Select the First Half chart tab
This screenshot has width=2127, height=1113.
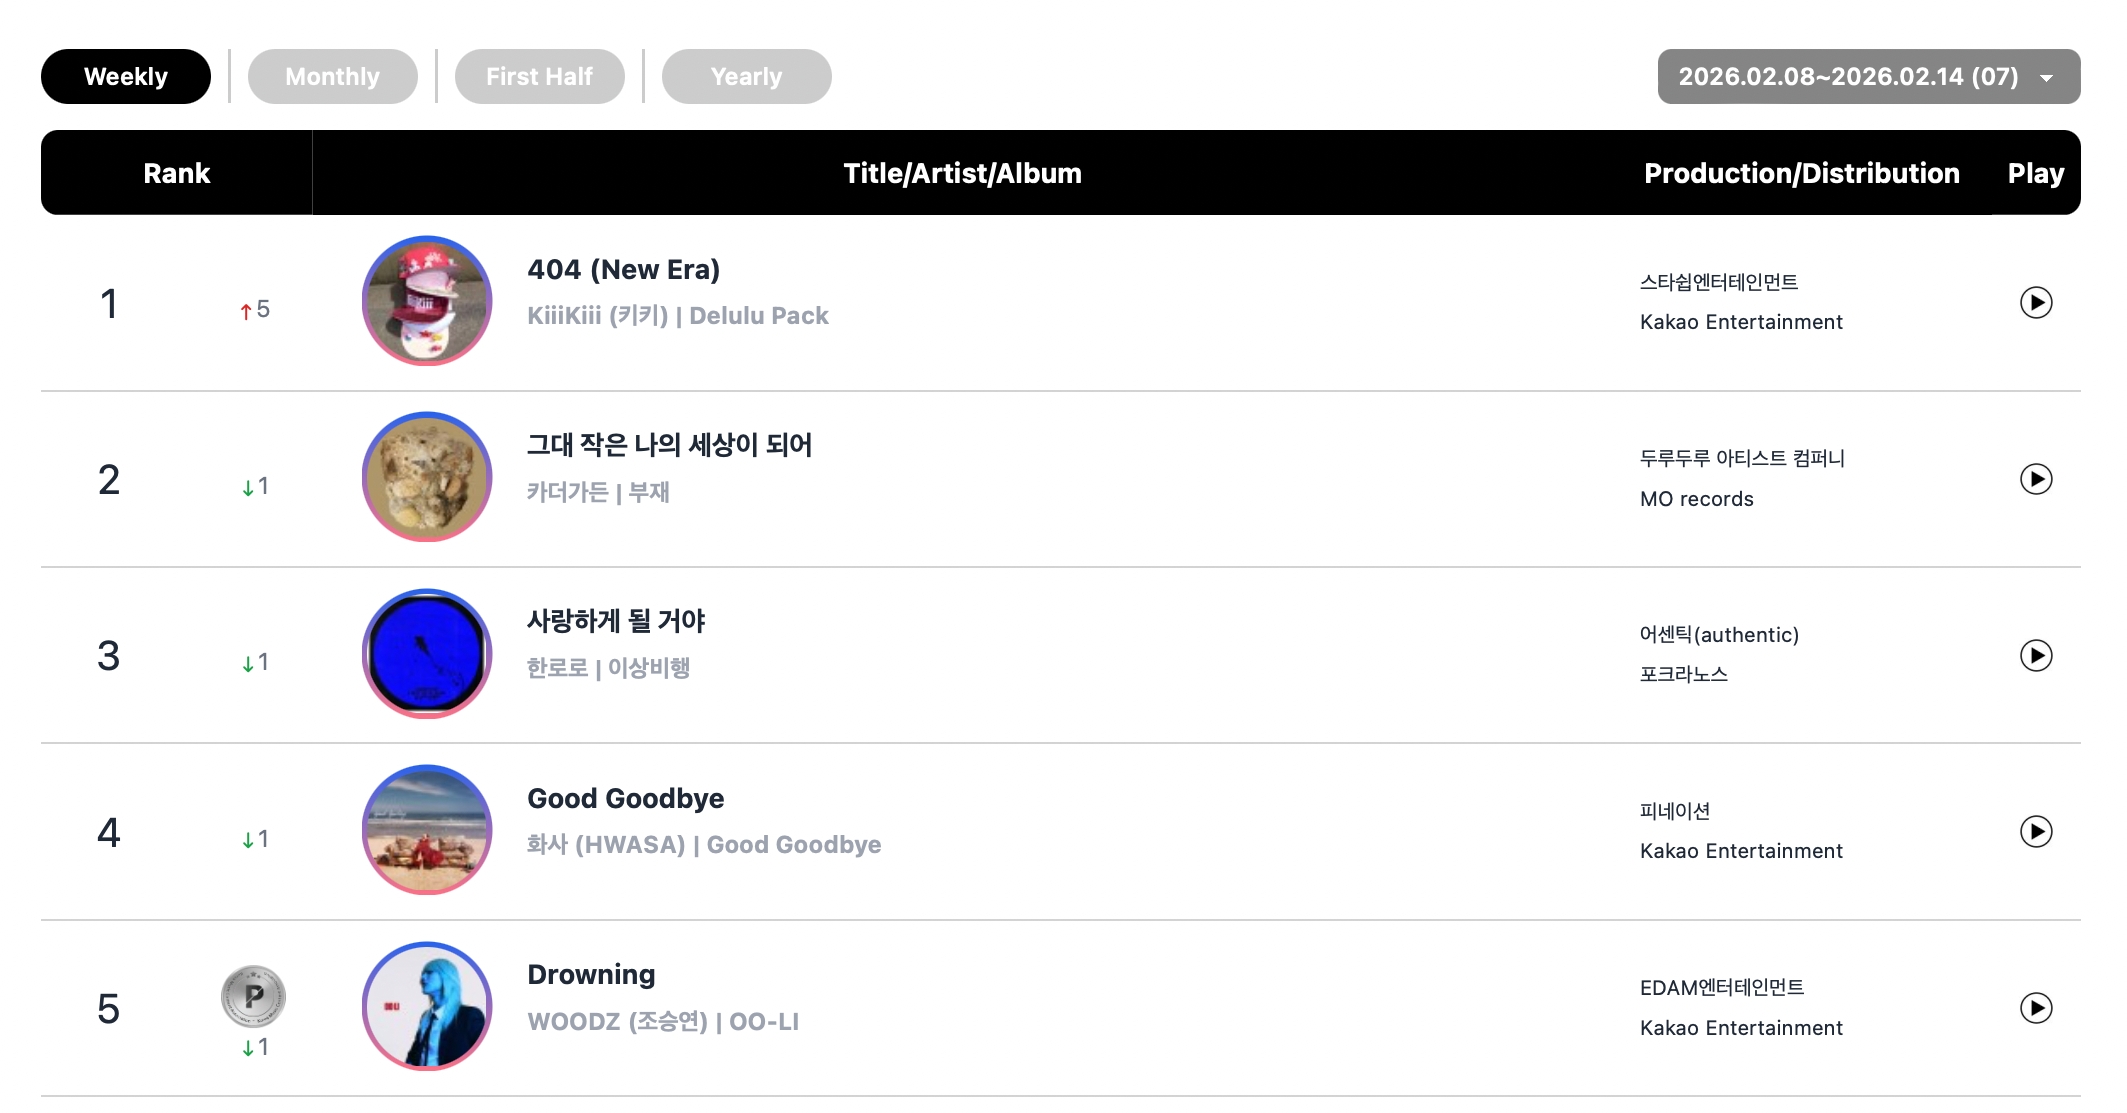(x=539, y=77)
